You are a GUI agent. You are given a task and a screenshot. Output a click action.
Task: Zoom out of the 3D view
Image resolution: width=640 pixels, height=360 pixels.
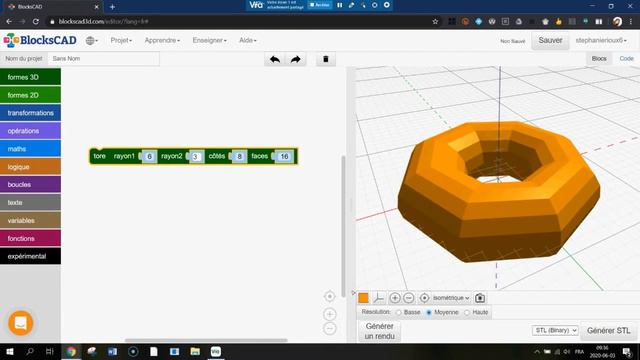(409, 298)
